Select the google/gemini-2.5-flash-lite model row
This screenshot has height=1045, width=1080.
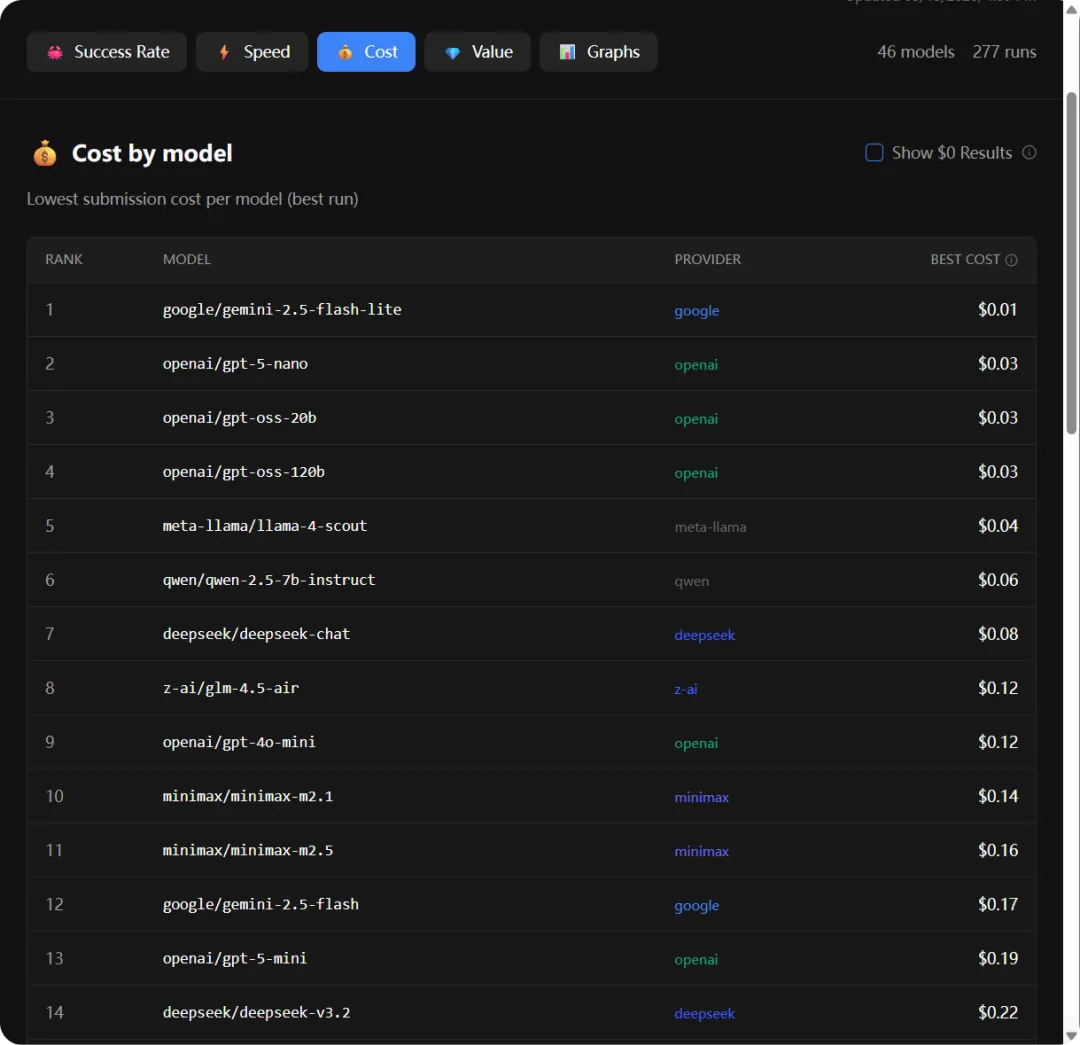(x=531, y=310)
